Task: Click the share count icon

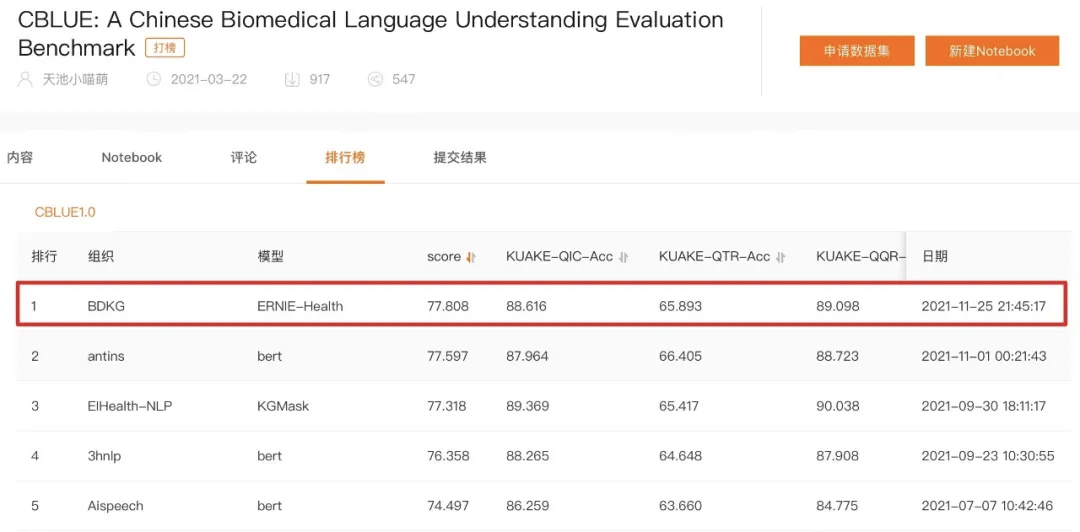Action: tap(375, 79)
